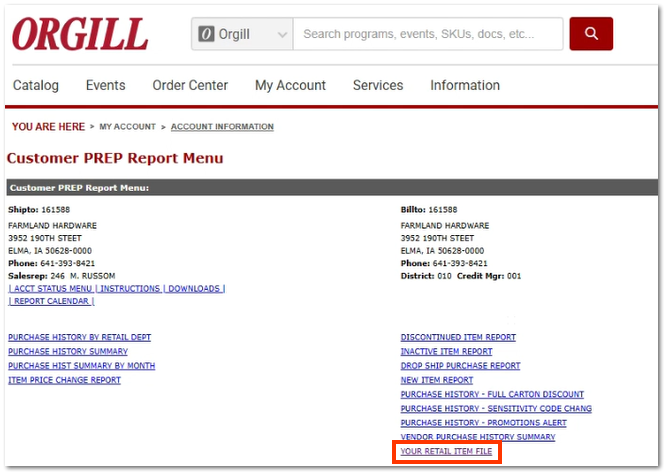Click the Billto 161588 text

429,210
